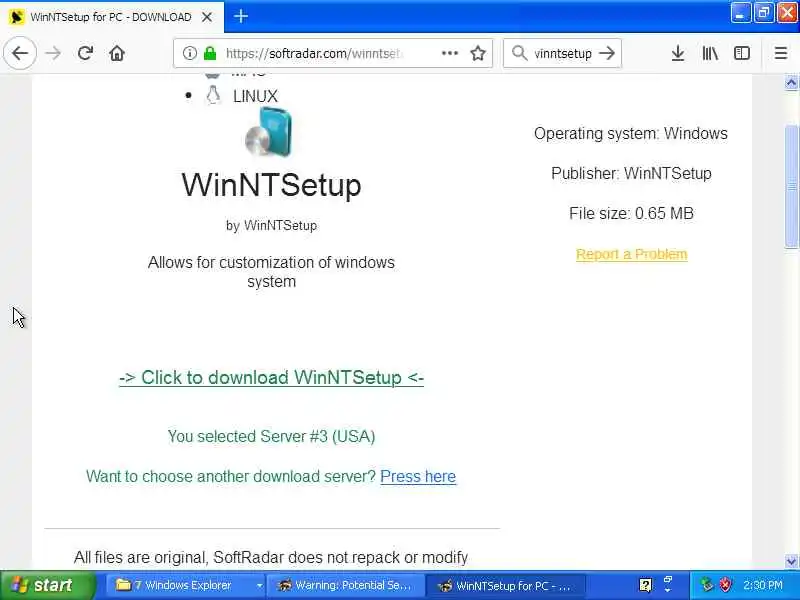Click the restore desktop toolbar icon
The image size is (800, 600).
click(668, 581)
